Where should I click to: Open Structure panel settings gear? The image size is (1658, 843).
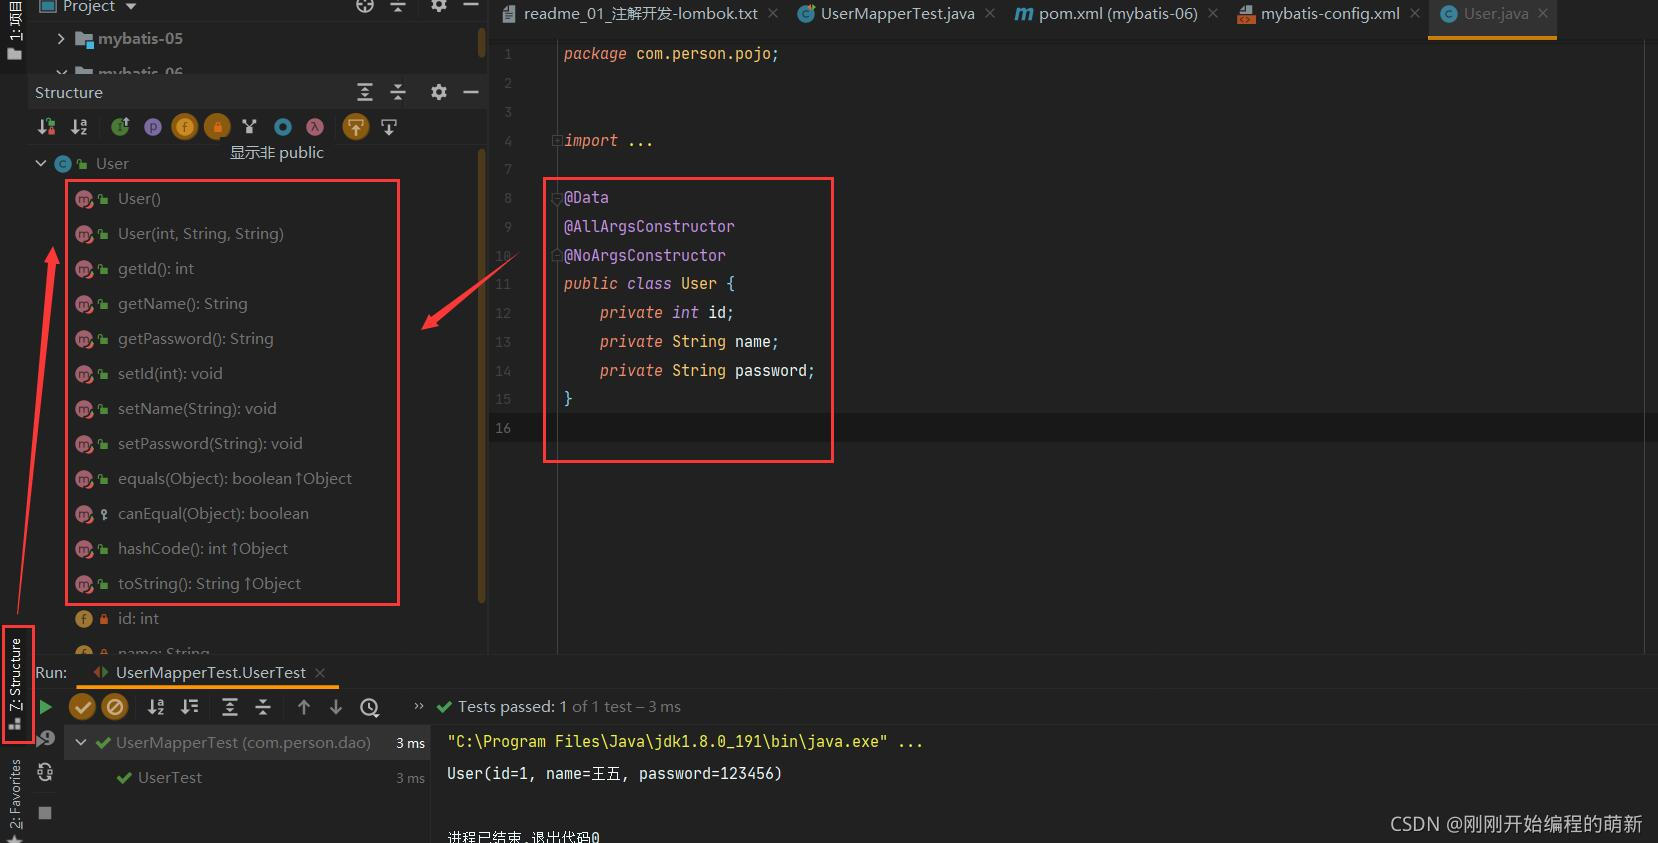coord(438,92)
